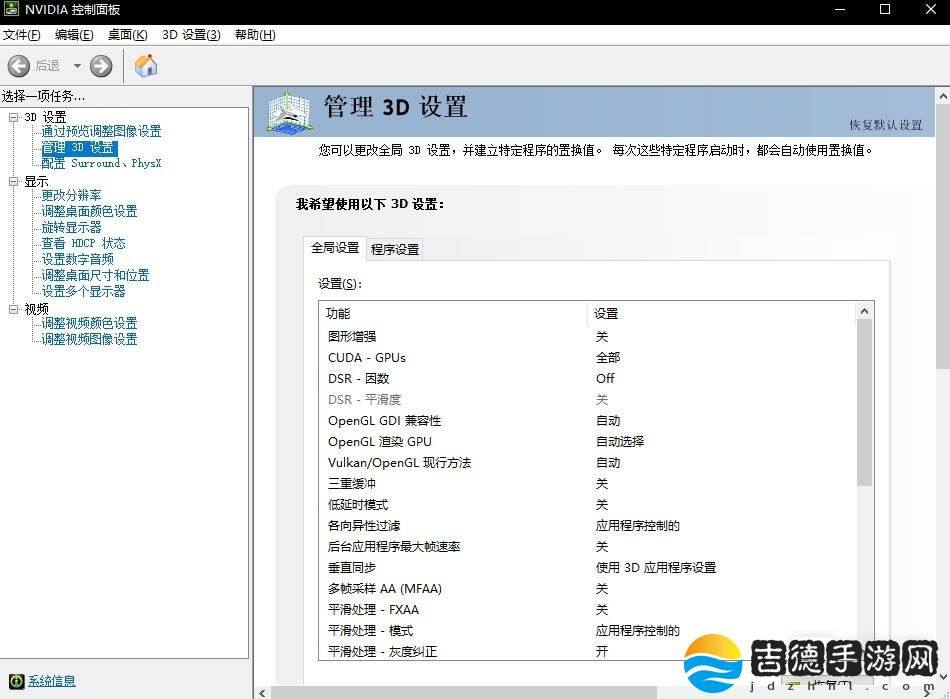Screen dimensions: 950x699
Task: Select the 低延时模式 setting row
Action: [x=588, y=505]
